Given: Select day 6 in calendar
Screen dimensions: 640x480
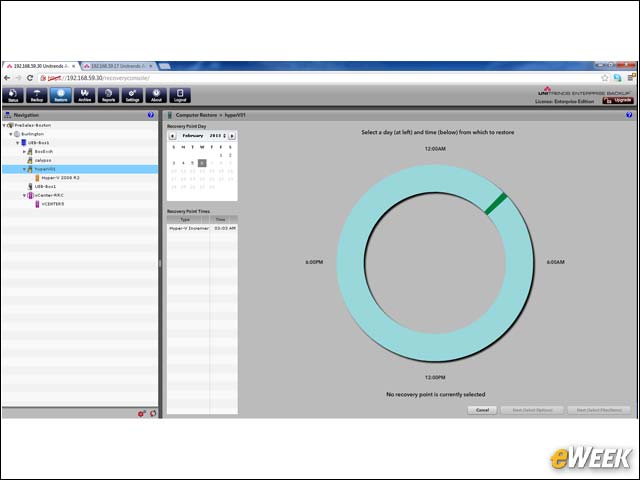Looking at the screenshot, I should point(202,163).
